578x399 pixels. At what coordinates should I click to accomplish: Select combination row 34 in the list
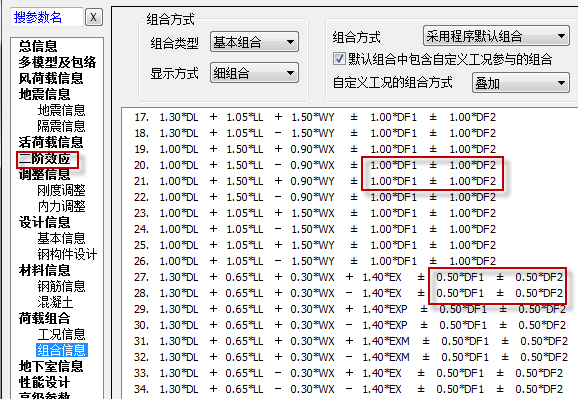point(349,389)
